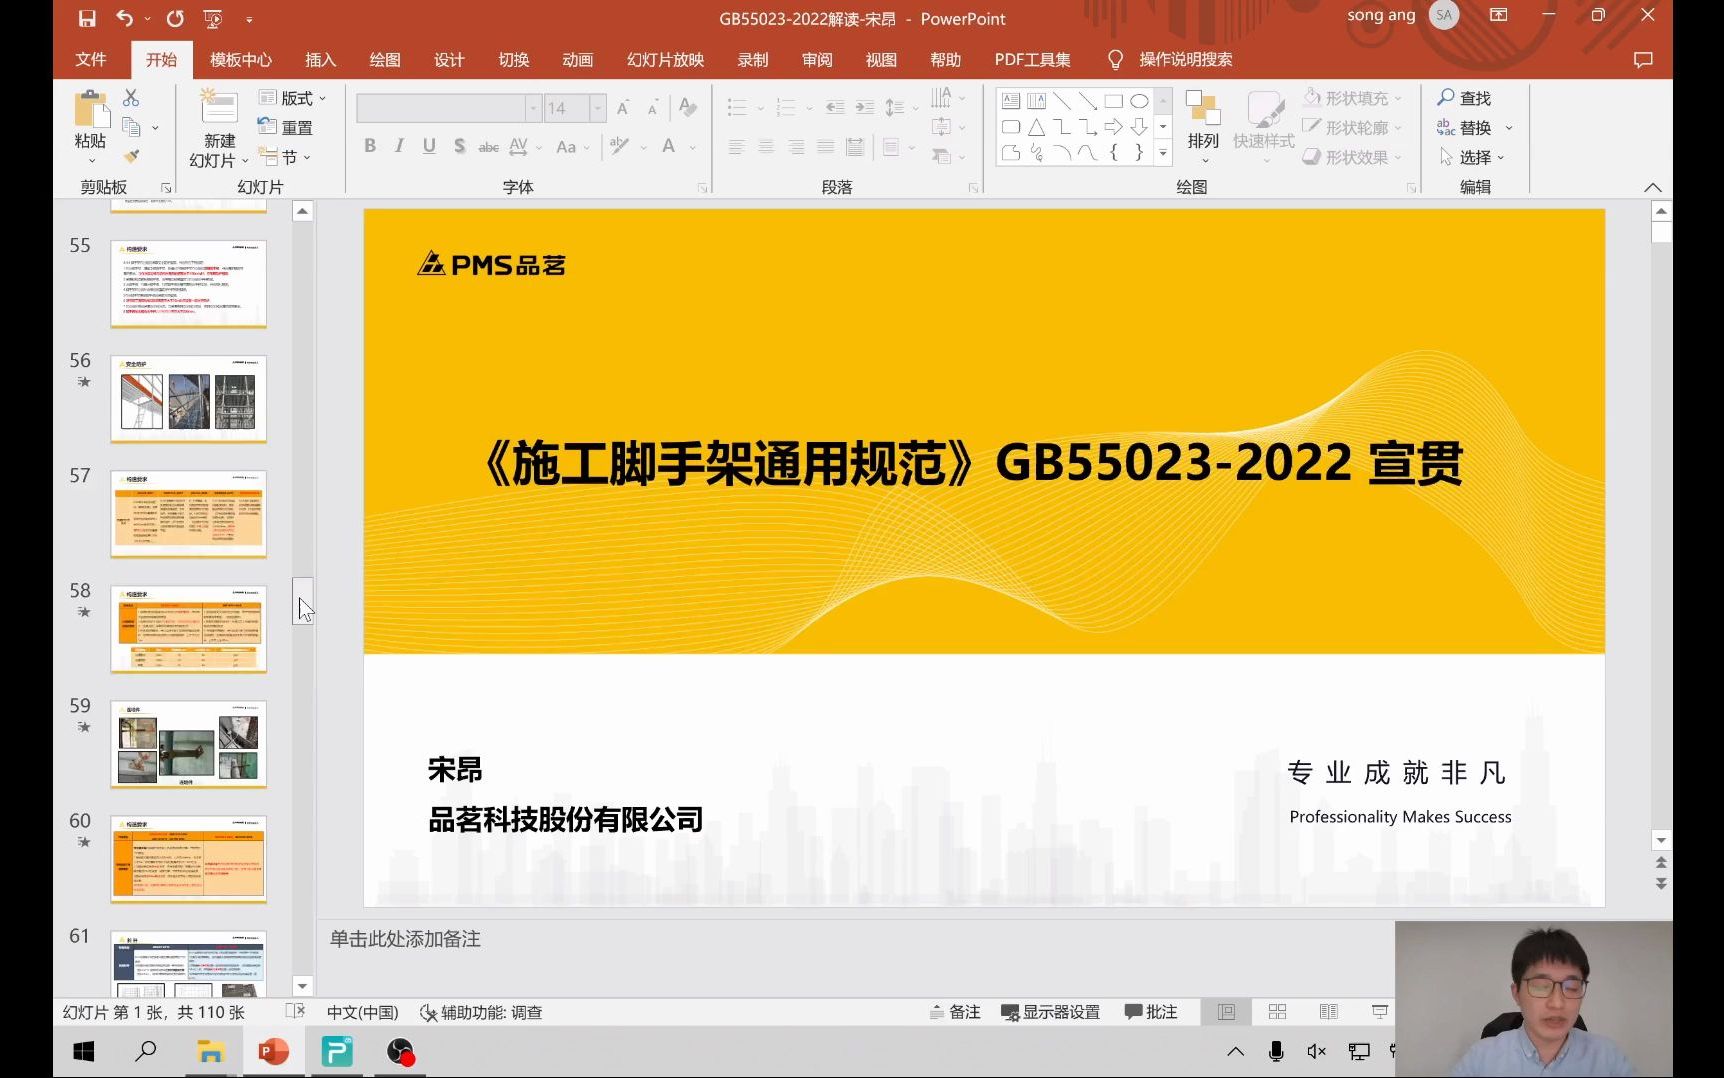Open File Explorer from taskbar
Viewport: 1724px width, 1078px height.
coord(210,1051)
